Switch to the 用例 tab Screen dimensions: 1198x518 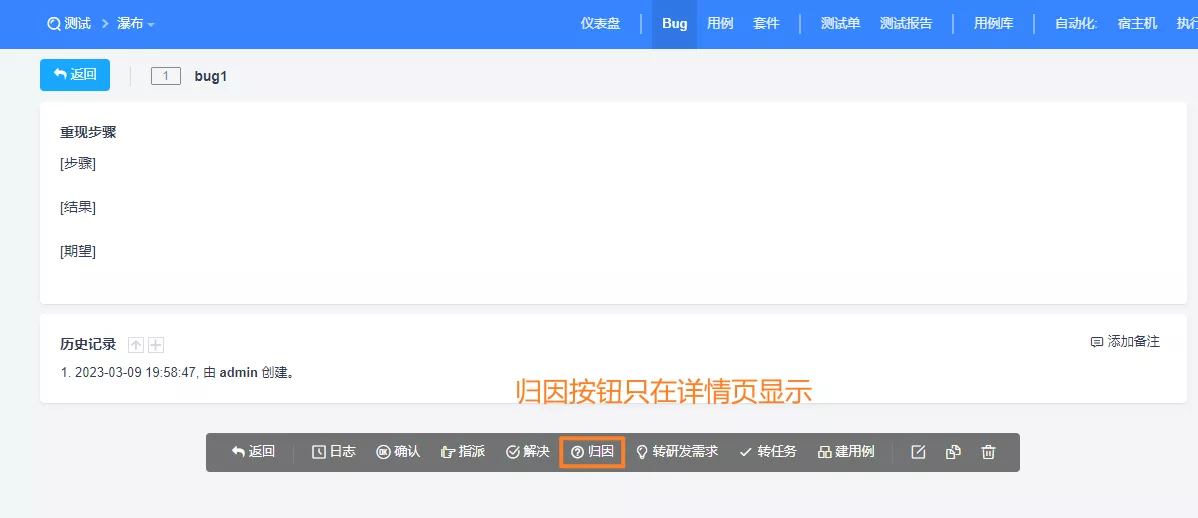[x=720, y=24]
